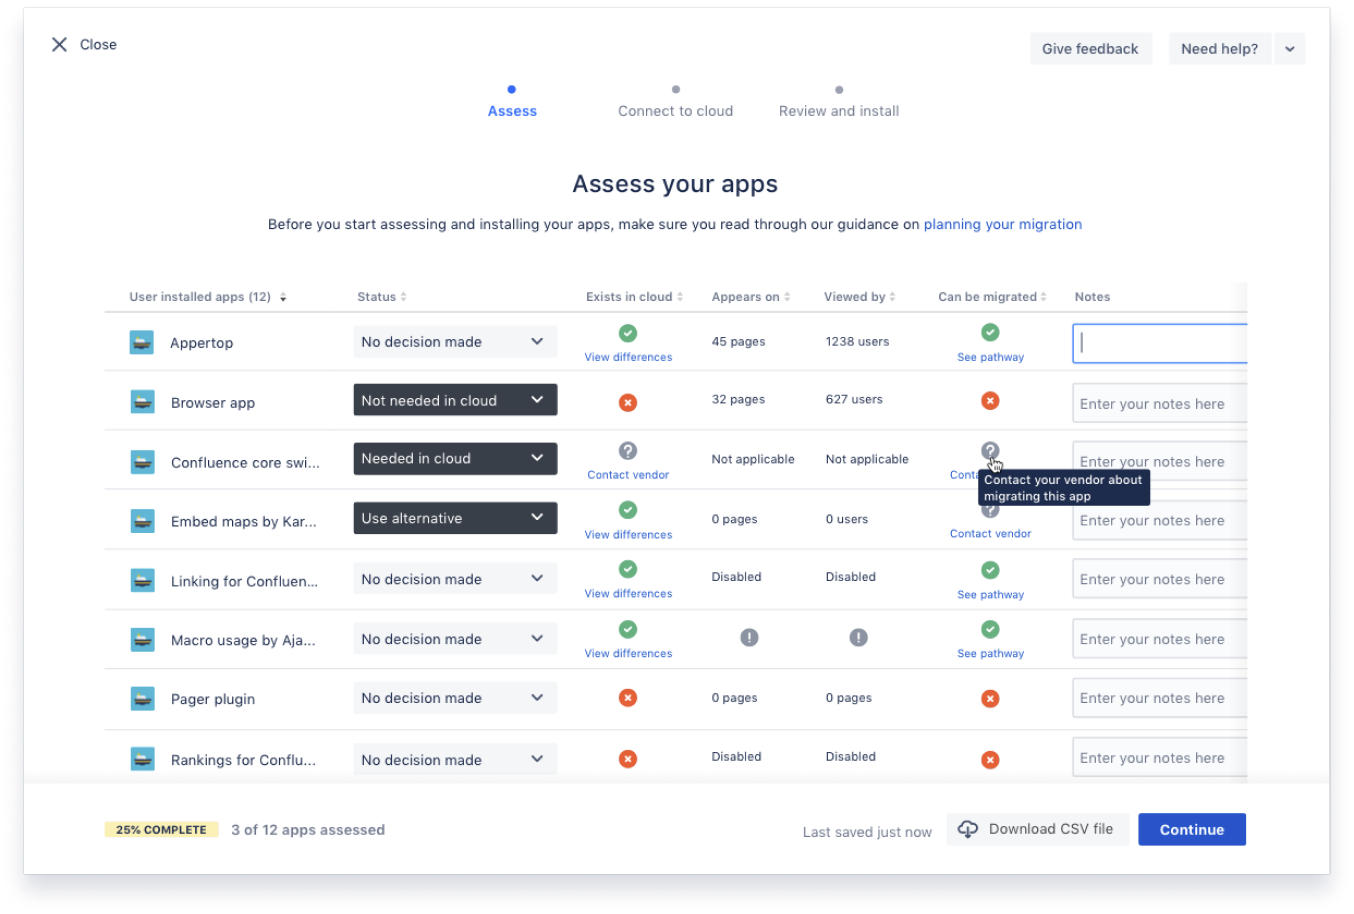Click '1238 users' cell for Appertop
Image resolution: width=1354 pixels, height=914 pixels.
pos(857,342)
